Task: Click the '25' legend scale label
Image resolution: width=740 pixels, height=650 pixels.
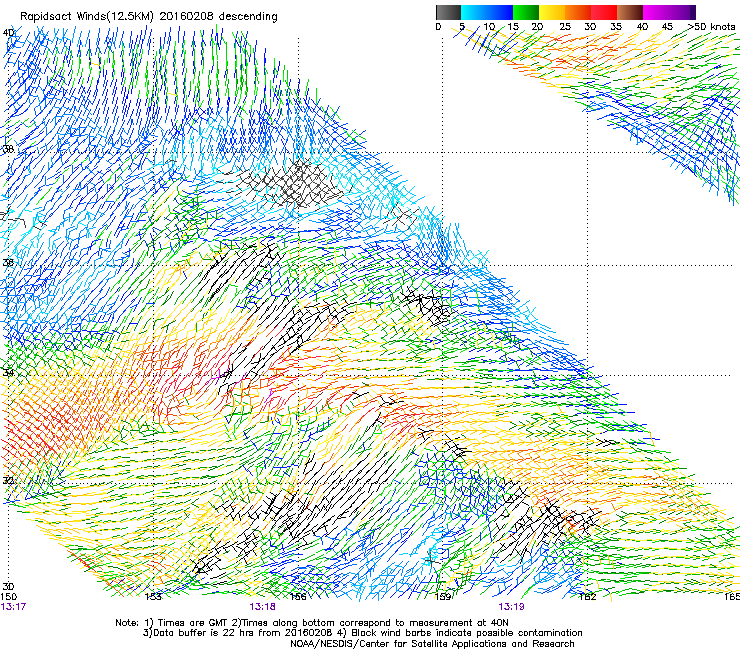Action: pyautogui.click(x=565, y=27)
